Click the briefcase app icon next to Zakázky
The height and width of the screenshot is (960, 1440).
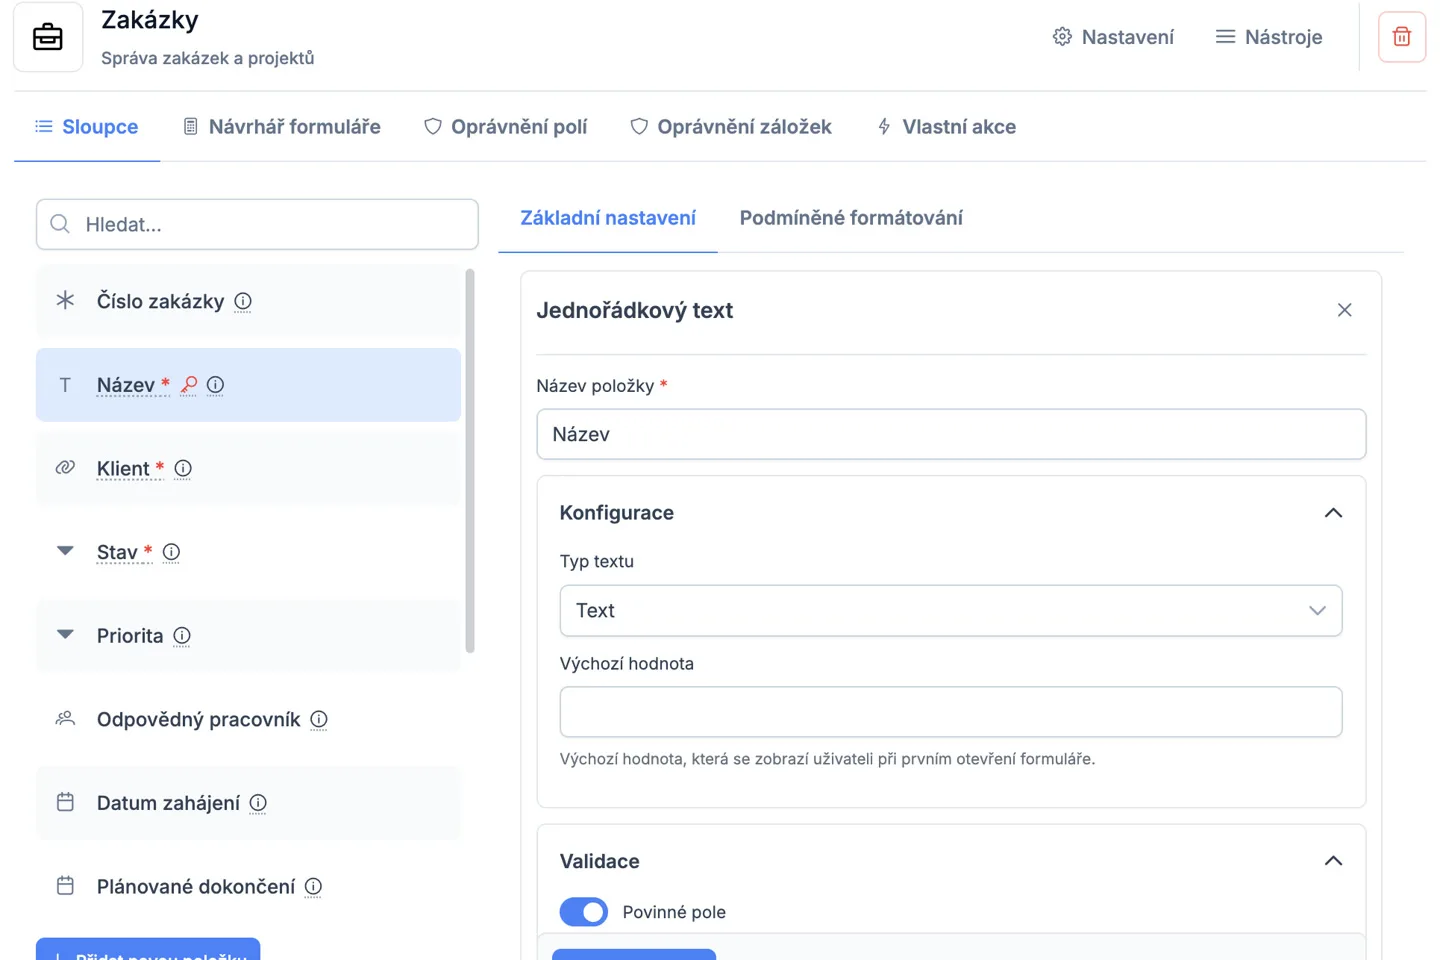click(47, 36)
